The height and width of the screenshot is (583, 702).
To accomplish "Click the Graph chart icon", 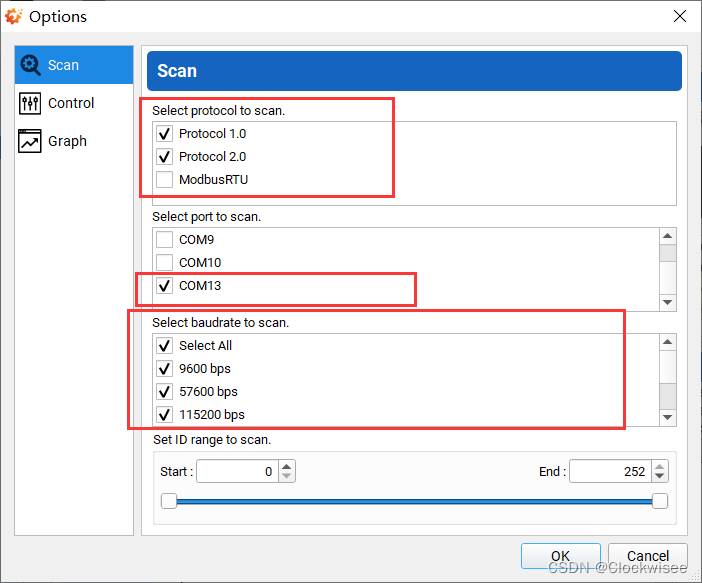I will 30,141.
